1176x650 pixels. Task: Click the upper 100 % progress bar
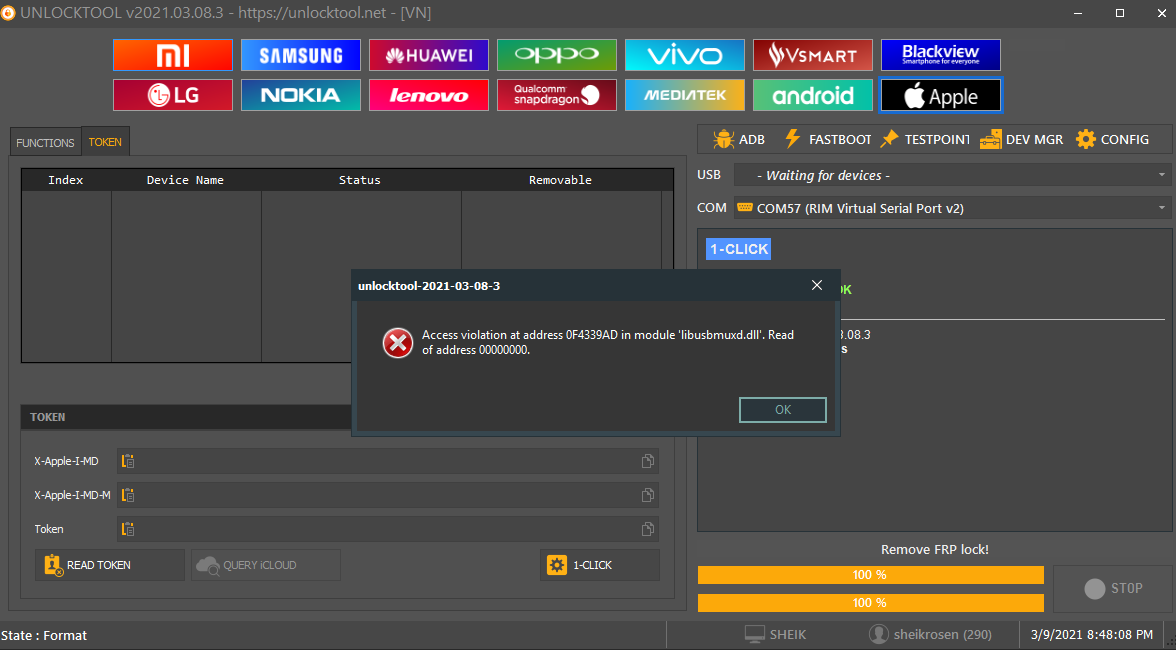(x=871, y=575)
